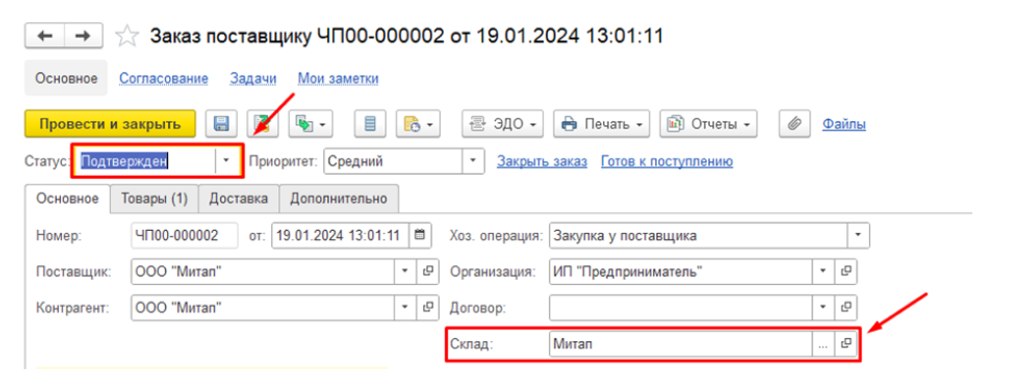Select the Основное navigation section
Screen dimensions: 1019x389
(x=66, y=79)
